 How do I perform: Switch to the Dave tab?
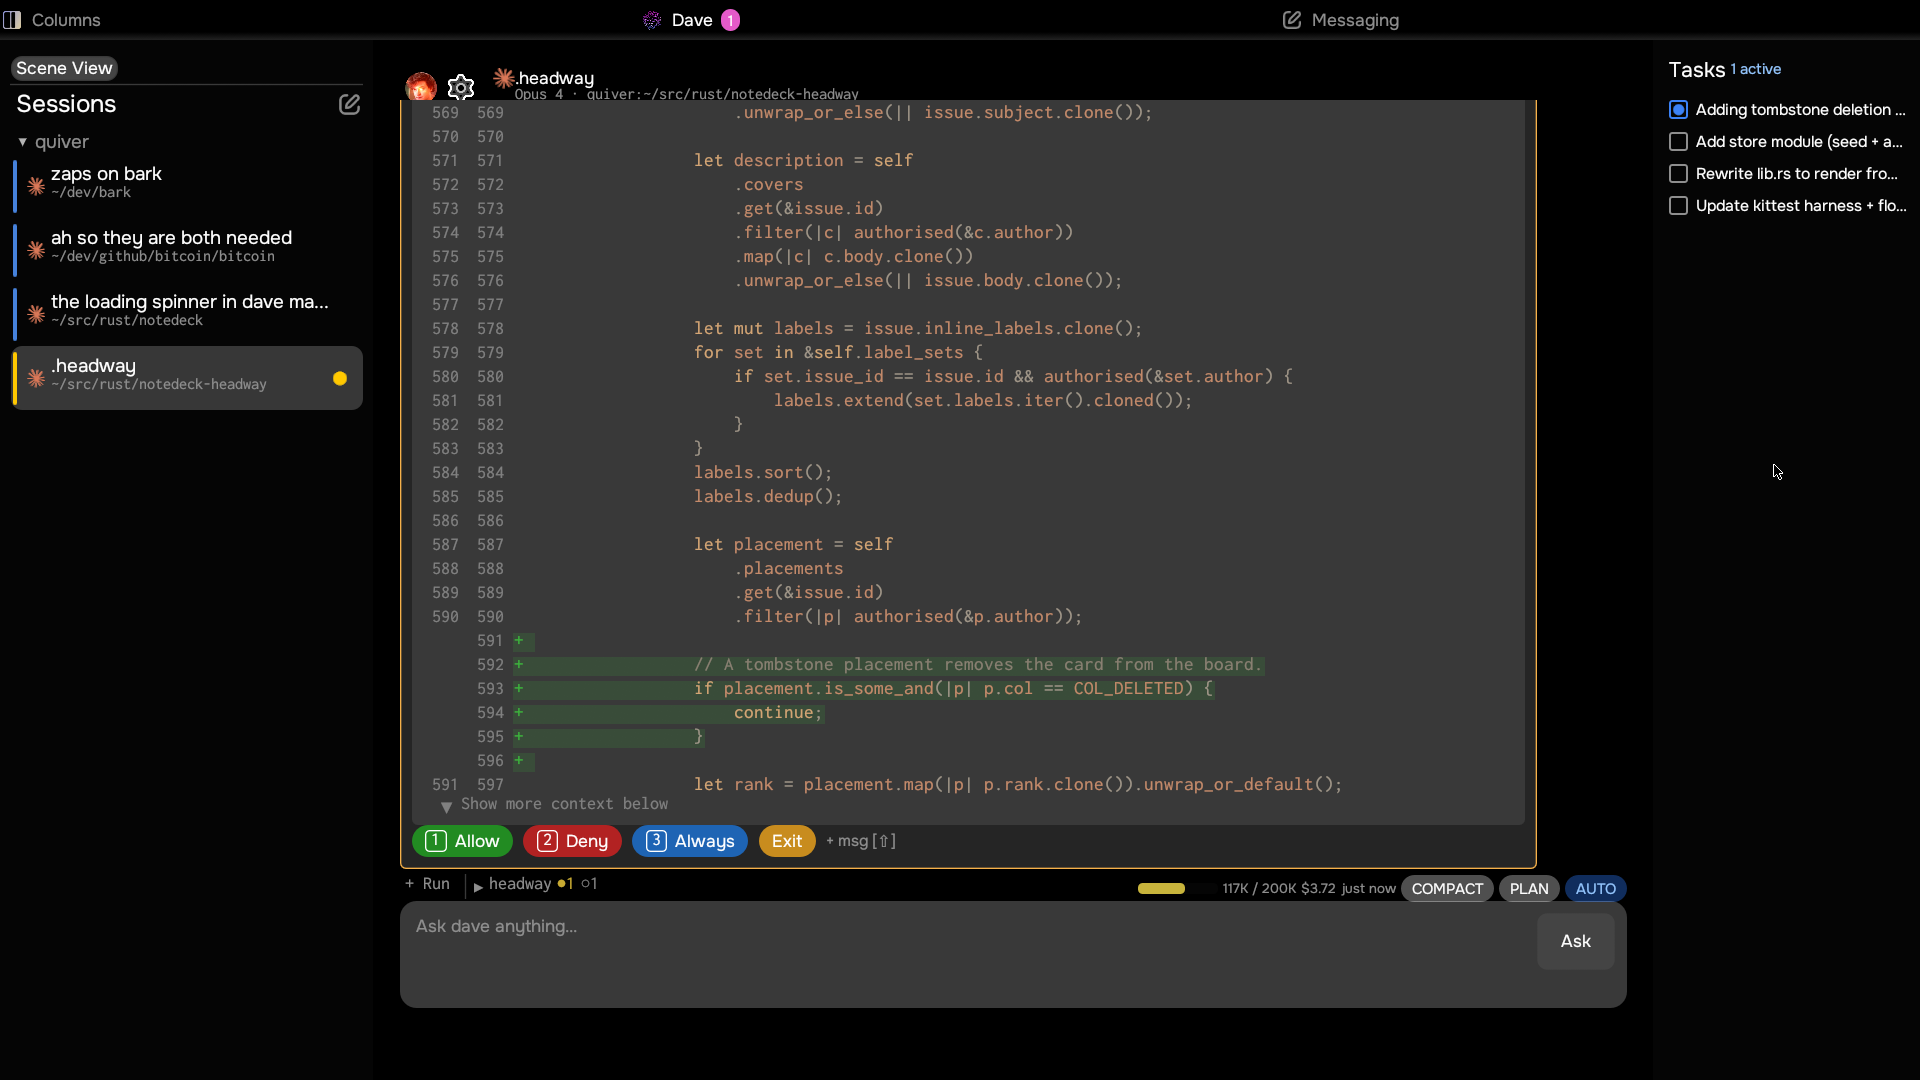(691, 20)
